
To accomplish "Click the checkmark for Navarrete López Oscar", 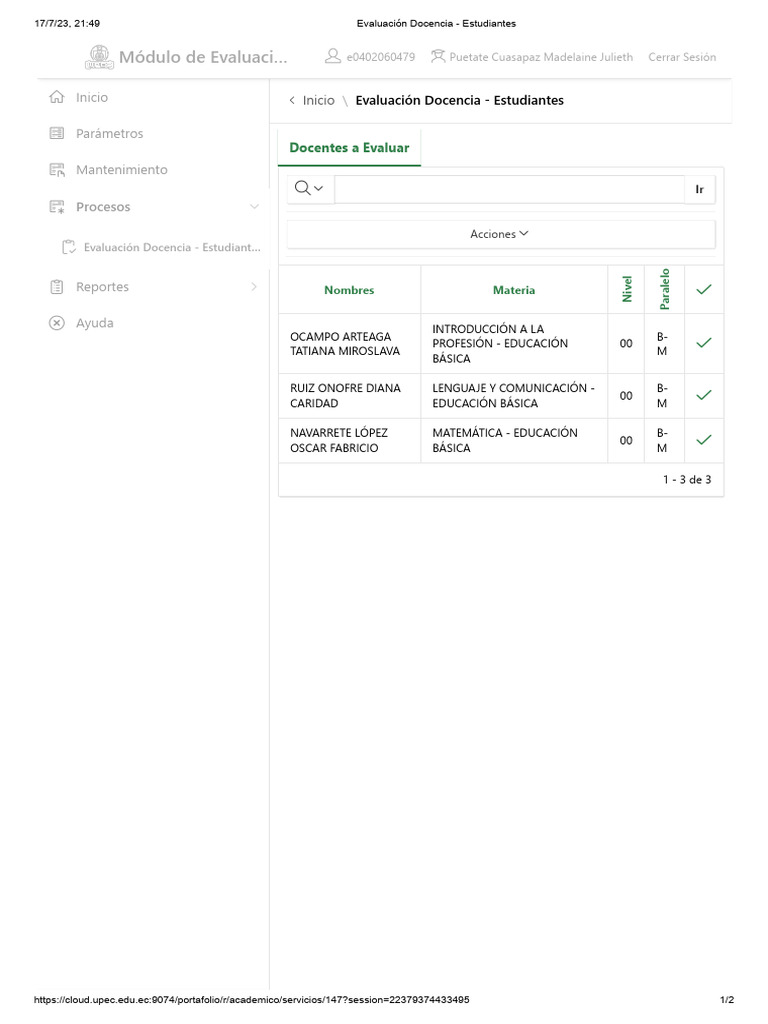I will click(x=704, y=440).
